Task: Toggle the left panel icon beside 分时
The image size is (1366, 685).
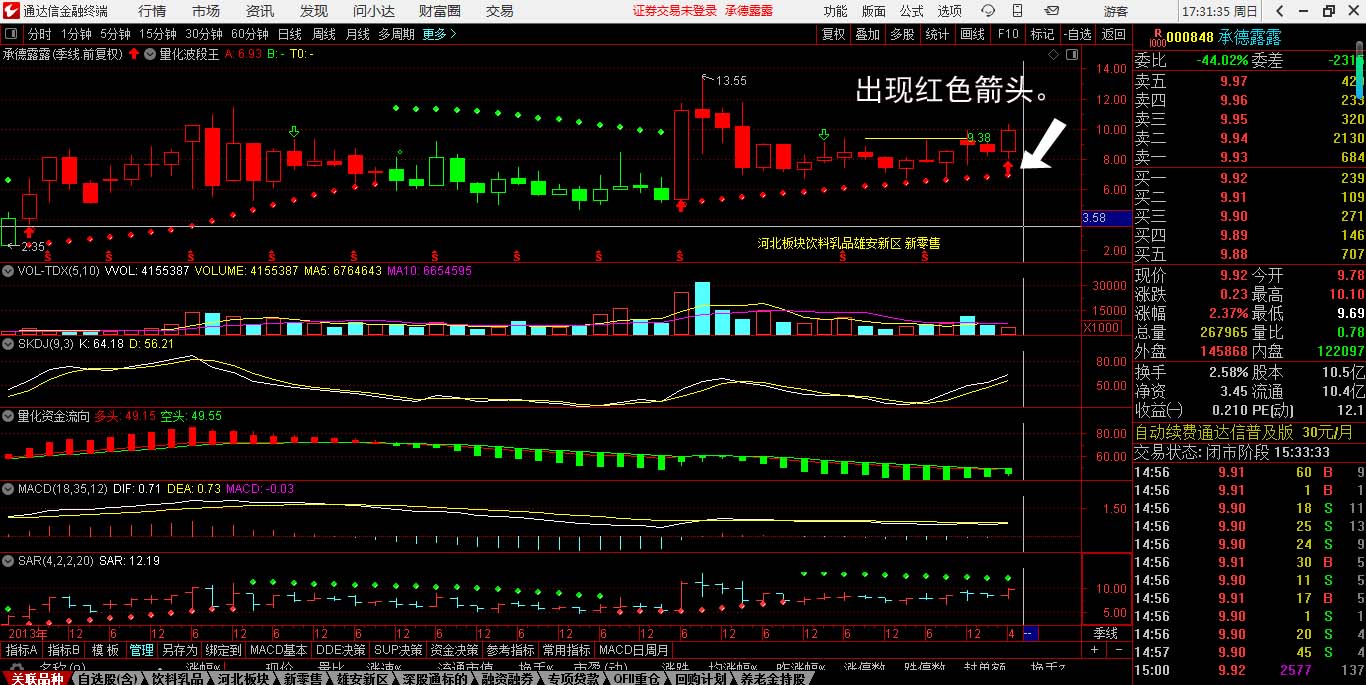Action: 11,34
